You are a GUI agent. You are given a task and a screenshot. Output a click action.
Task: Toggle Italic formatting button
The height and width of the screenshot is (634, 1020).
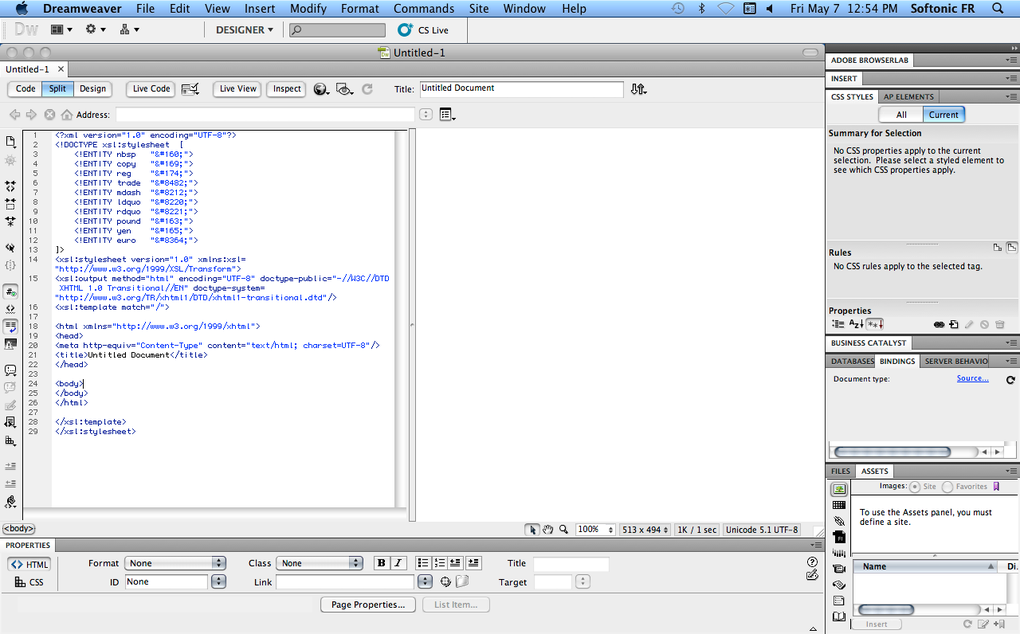pyautogui.click(x=397, y=563)
